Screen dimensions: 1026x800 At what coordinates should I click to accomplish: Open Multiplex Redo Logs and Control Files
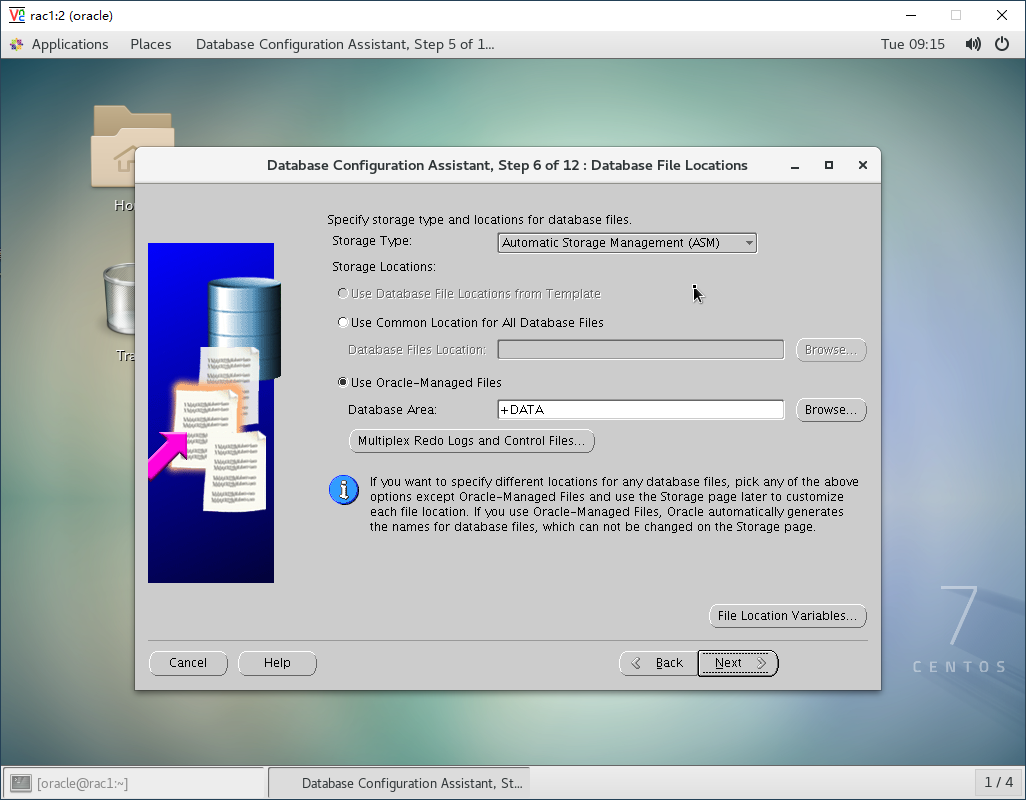[x=472, y=441]
